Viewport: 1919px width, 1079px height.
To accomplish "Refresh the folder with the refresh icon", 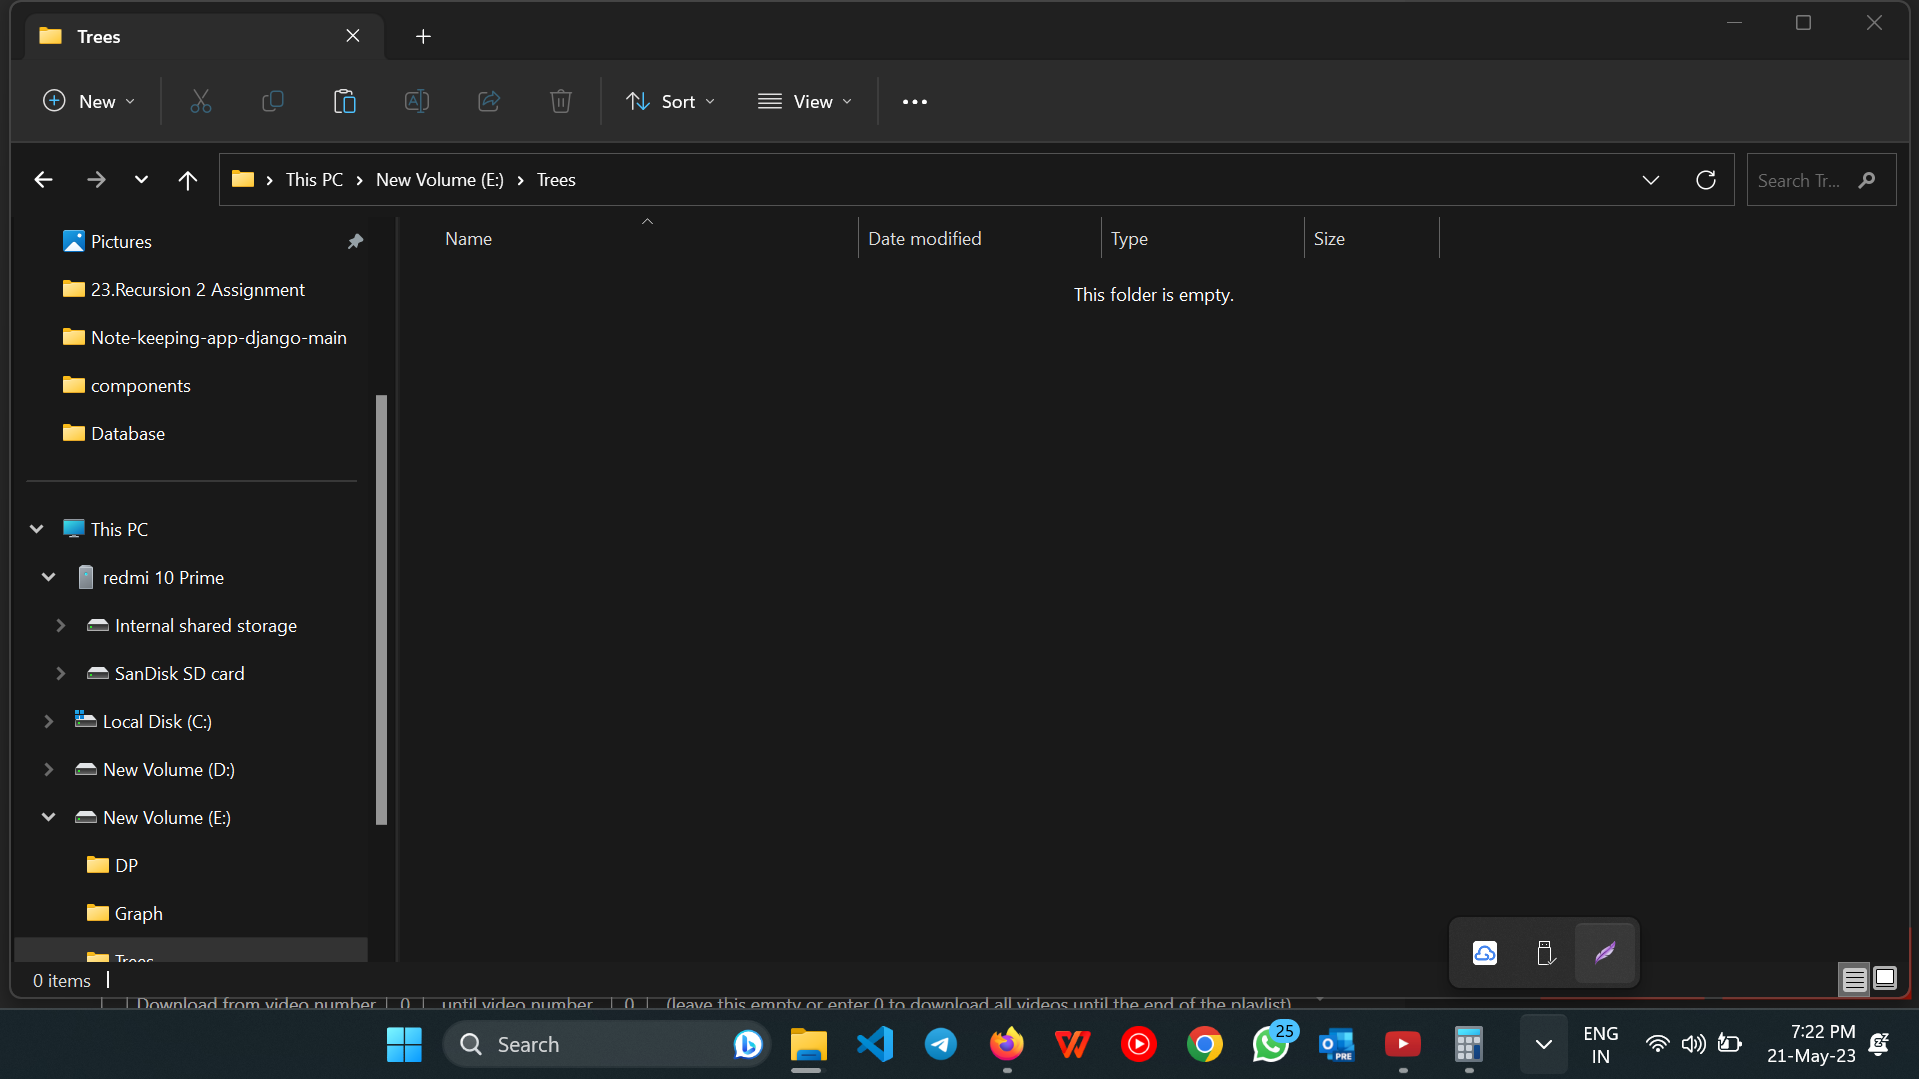I will pos(1705,180).
